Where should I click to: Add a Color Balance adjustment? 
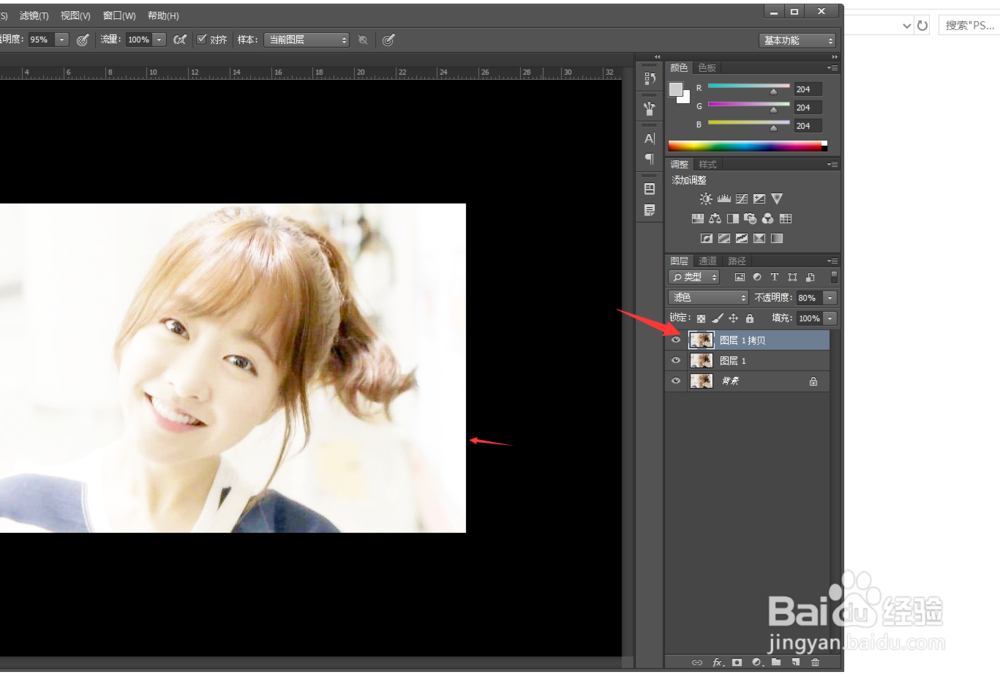715,219
